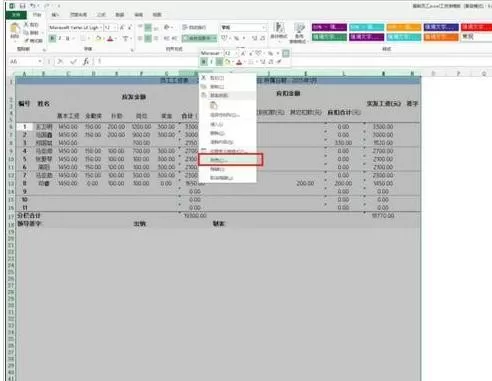Toggle Center alignment in the mini toolbar
The image size is (492, 381).
coord(219,62)
